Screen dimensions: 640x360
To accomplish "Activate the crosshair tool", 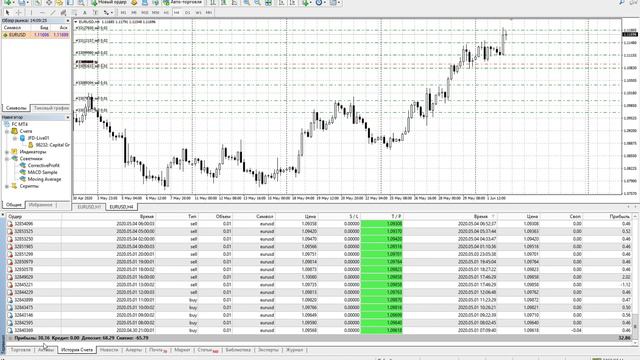I will click(18, 13).
